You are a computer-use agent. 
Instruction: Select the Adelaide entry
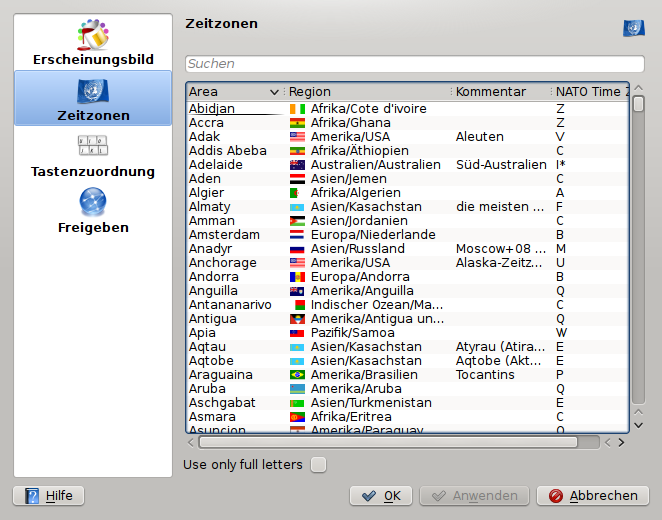(216, 165)
